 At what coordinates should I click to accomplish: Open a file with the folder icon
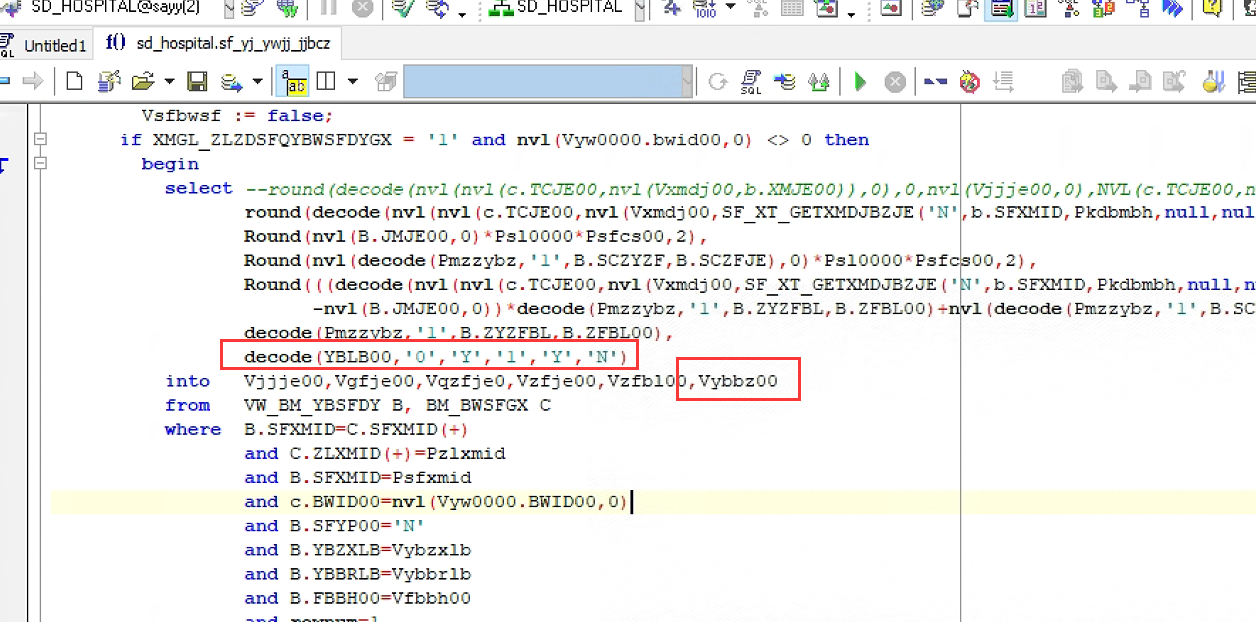click(x=142, y=81)
